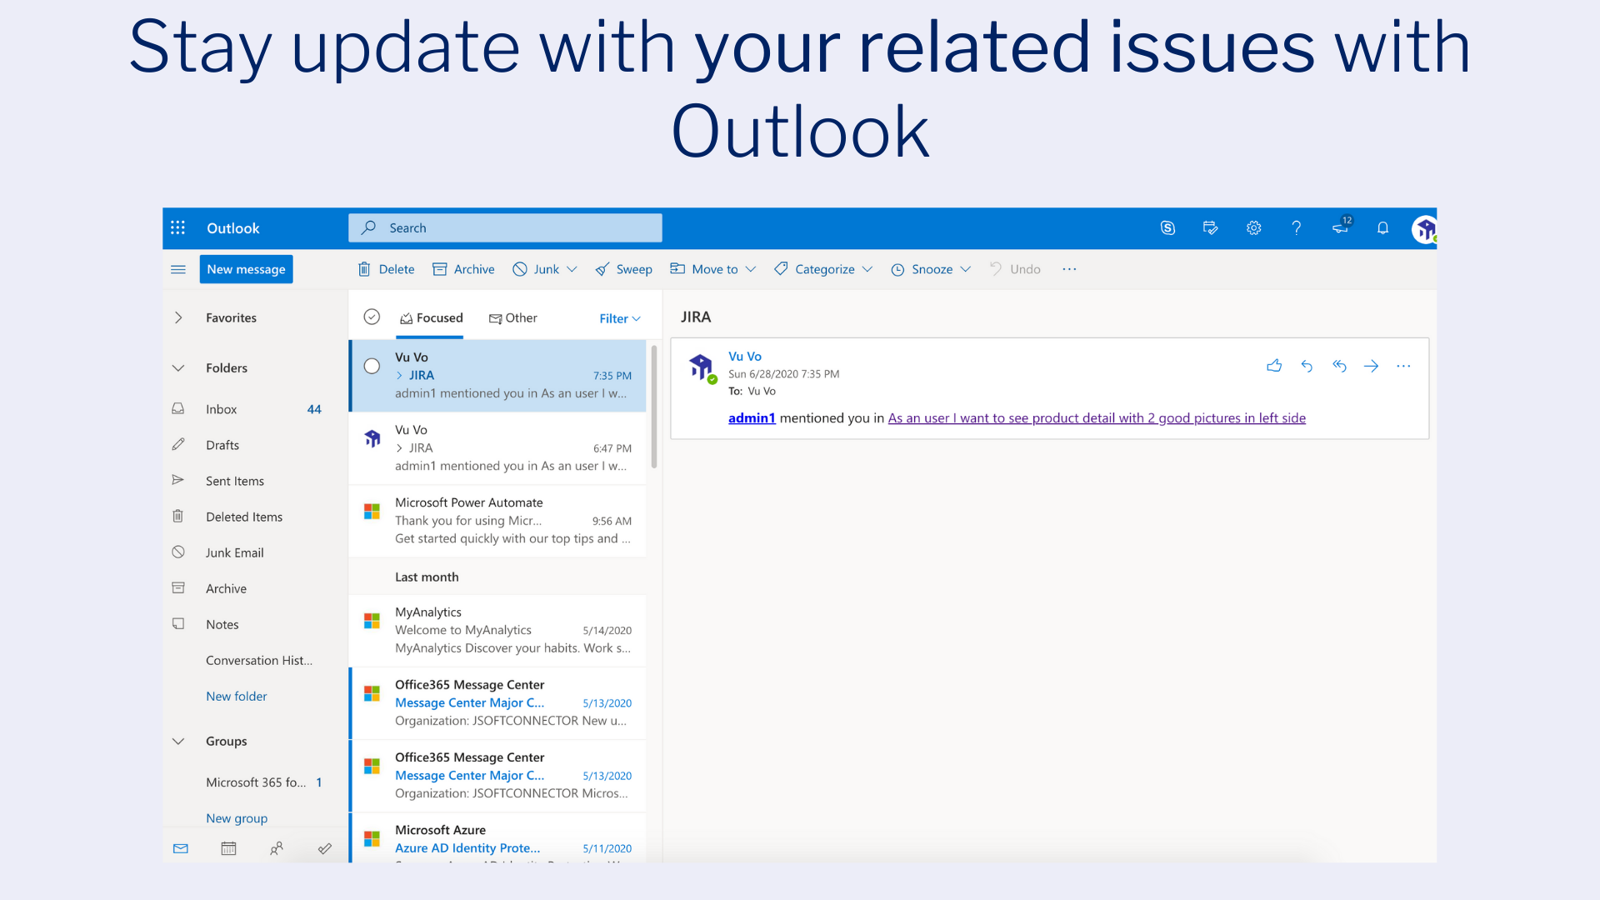Open the notifications bell
The image size is (1600, 900).
point(1383,228)
